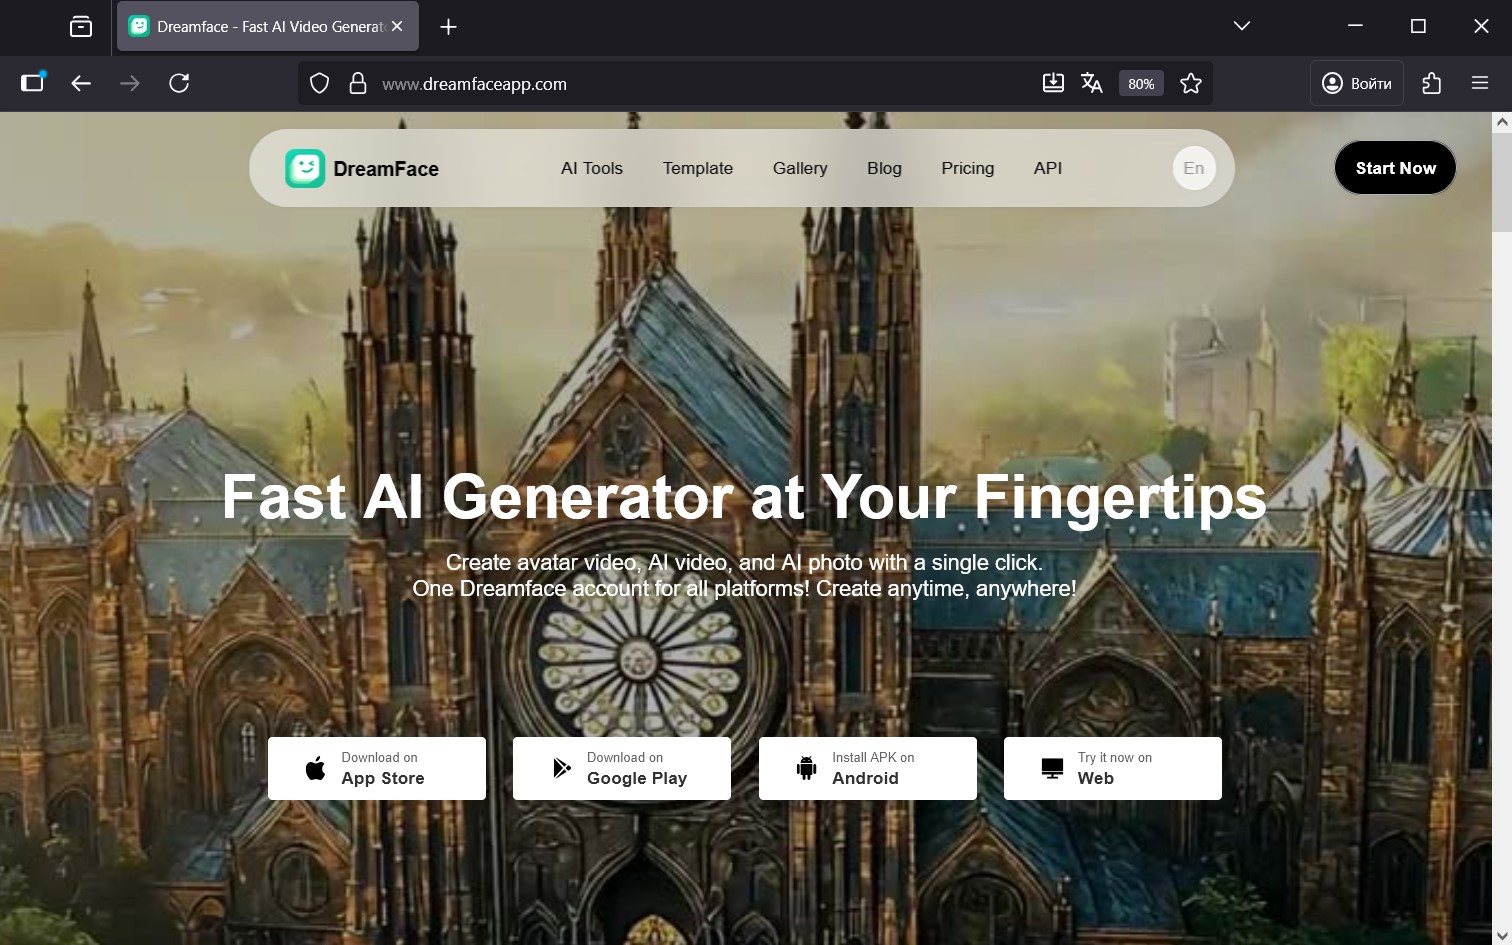
Task: Download on the App Store
Action: point(377,768)
